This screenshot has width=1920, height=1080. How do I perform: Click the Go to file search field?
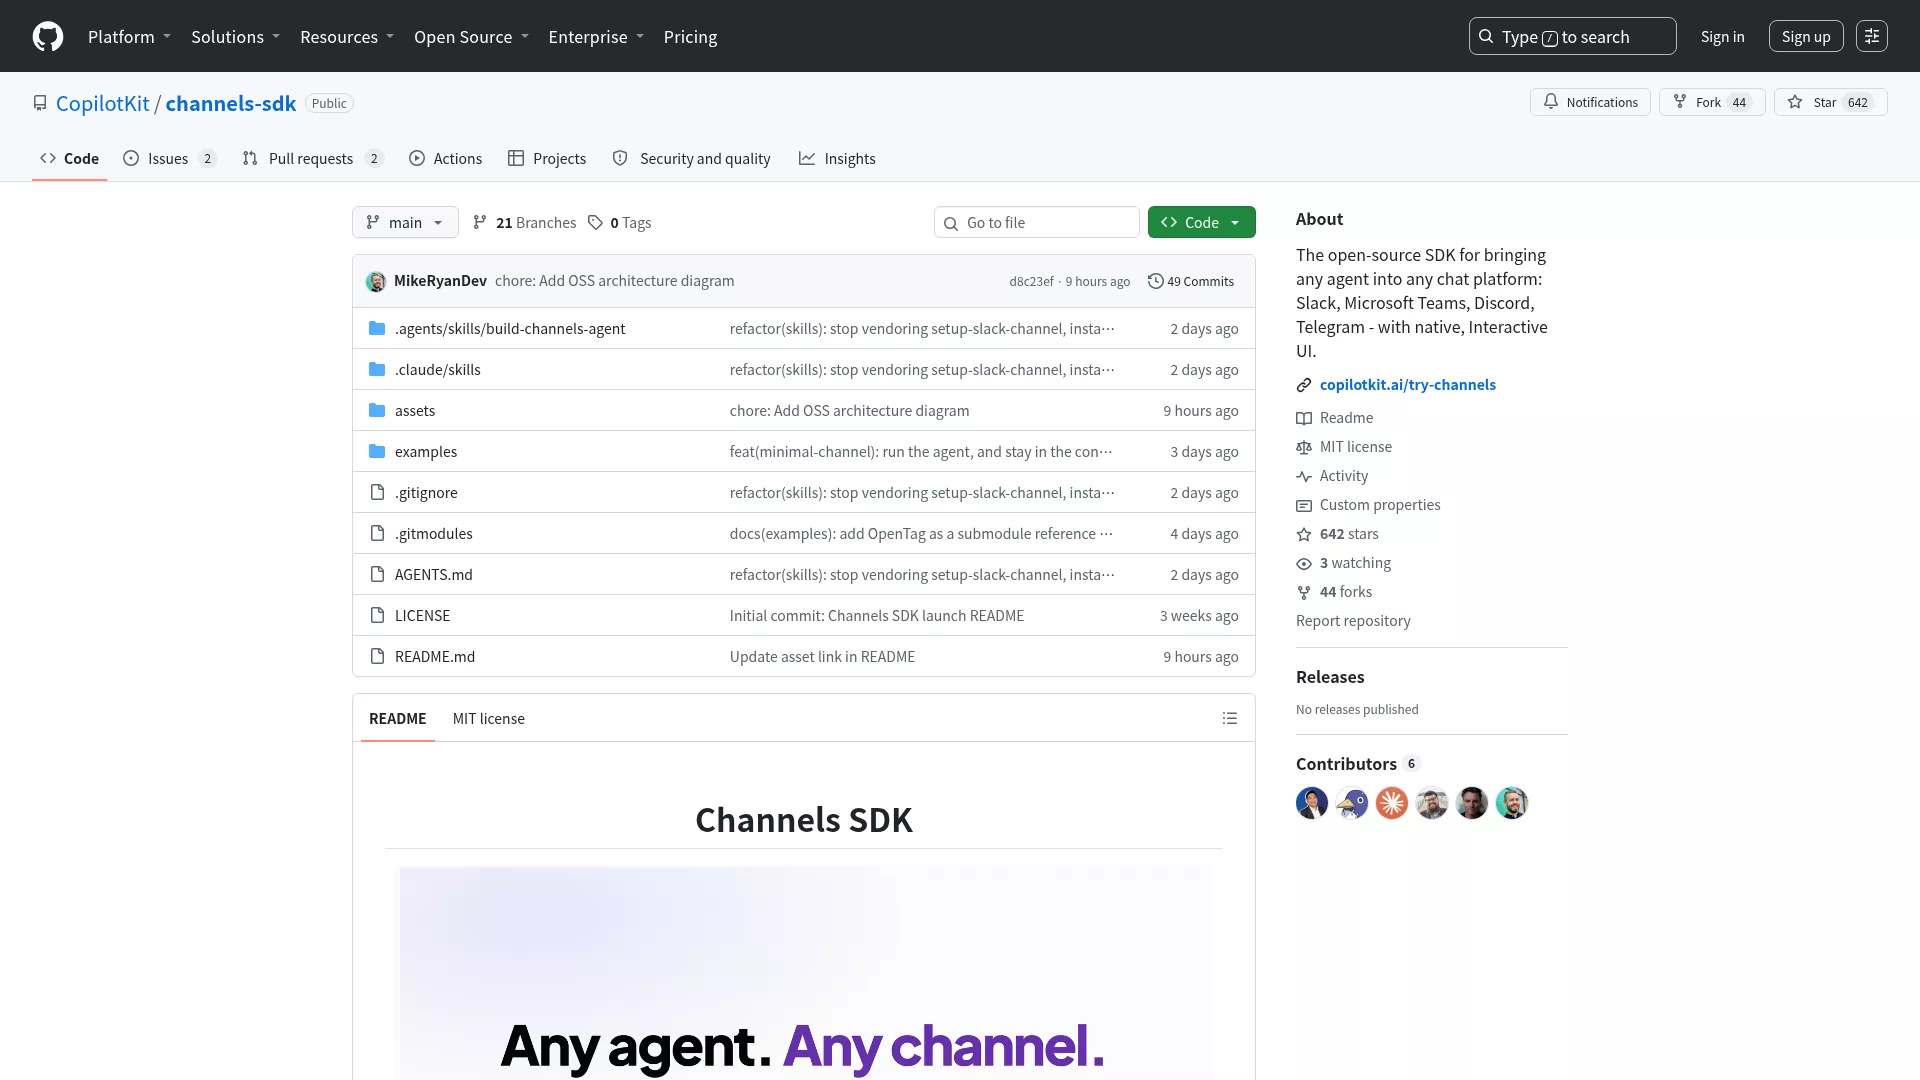coord(1037,223)
